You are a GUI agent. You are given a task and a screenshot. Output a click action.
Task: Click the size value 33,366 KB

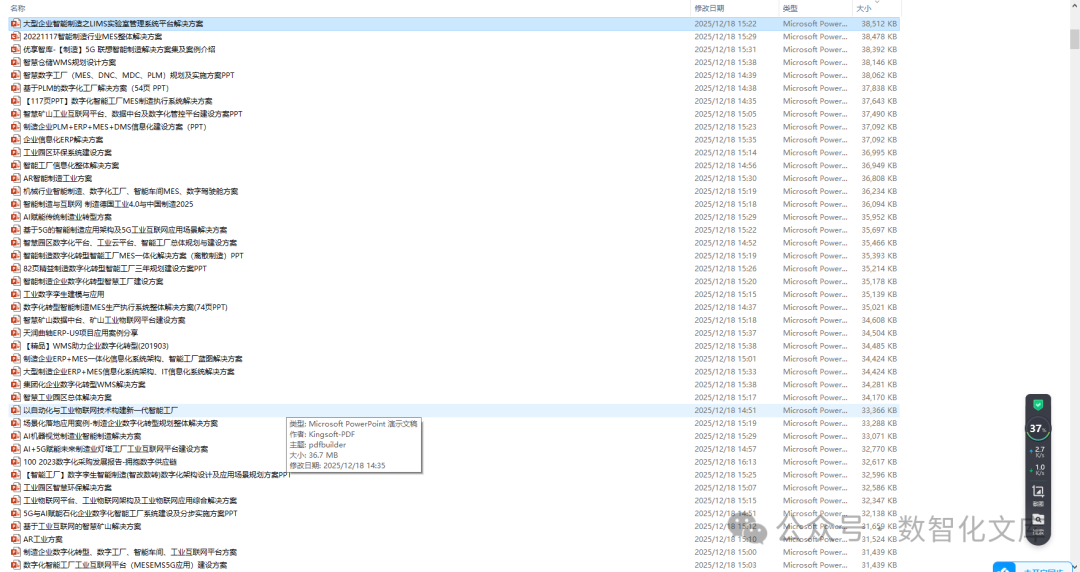[879, 410]
